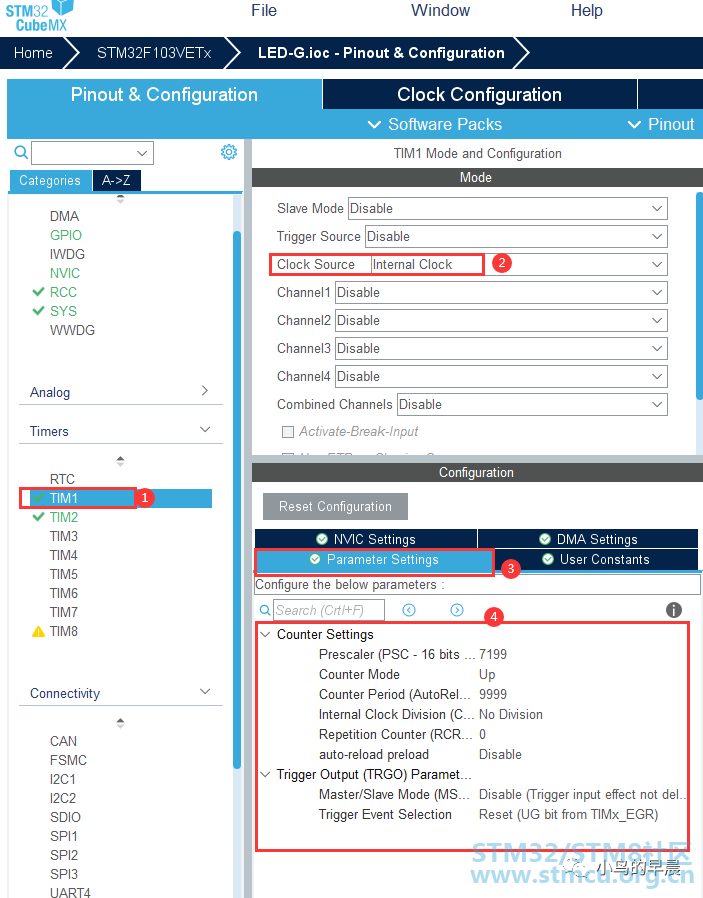Open the DMA Settings tab
Screen dimensions: 703x898
click(x=589, y=539)
